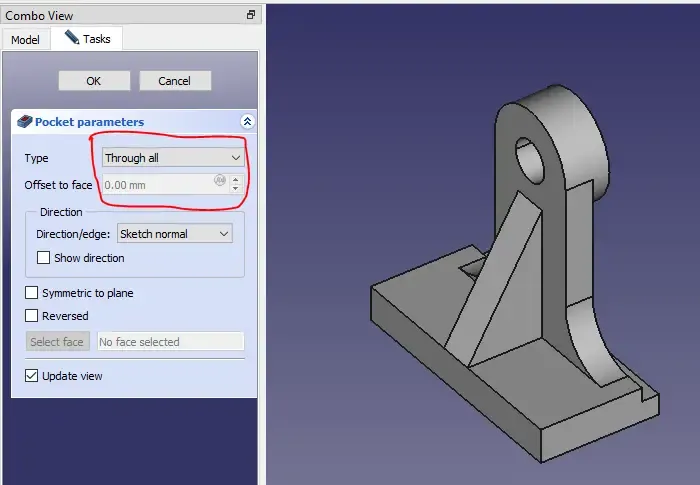The image size is (700, 485).
Task: Click the Direction group label
Action: [61, 212]
